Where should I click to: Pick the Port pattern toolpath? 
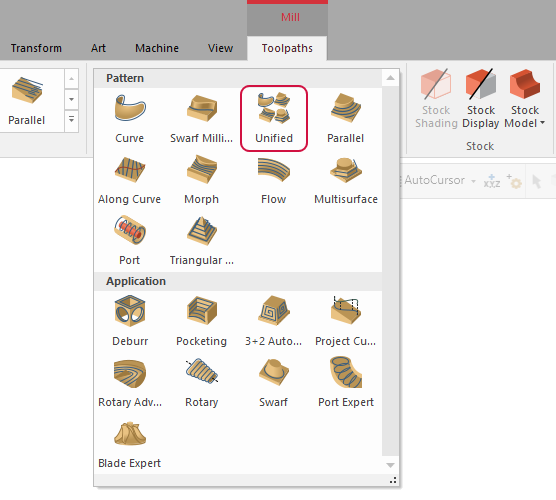tap(129, 241)
